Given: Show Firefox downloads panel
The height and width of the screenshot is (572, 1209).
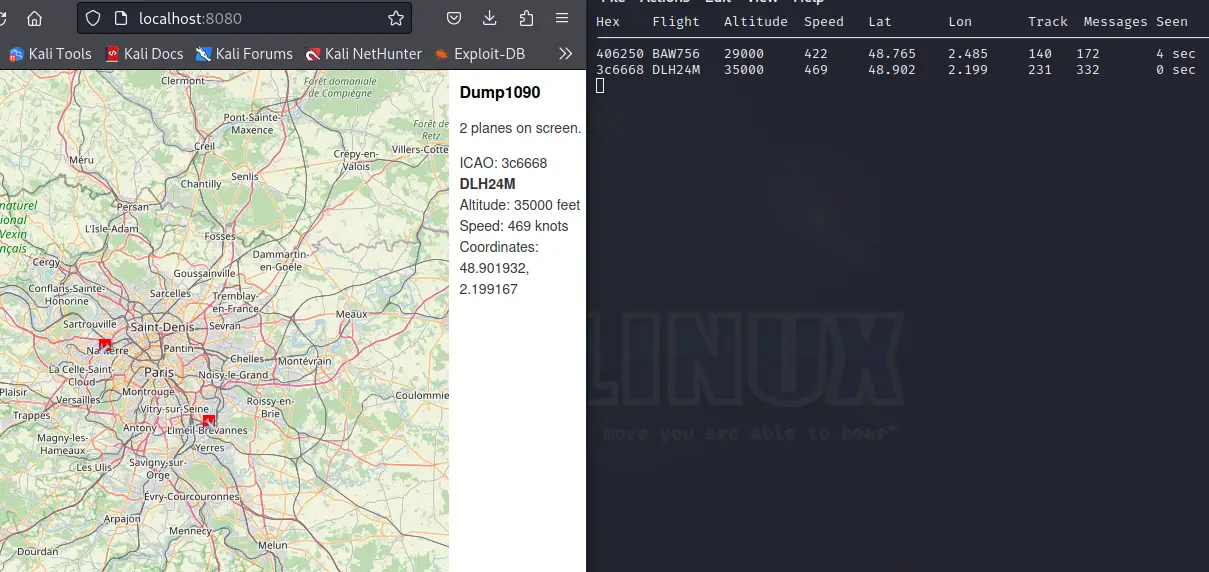Looking at the screenshot, I should point(489,18).
